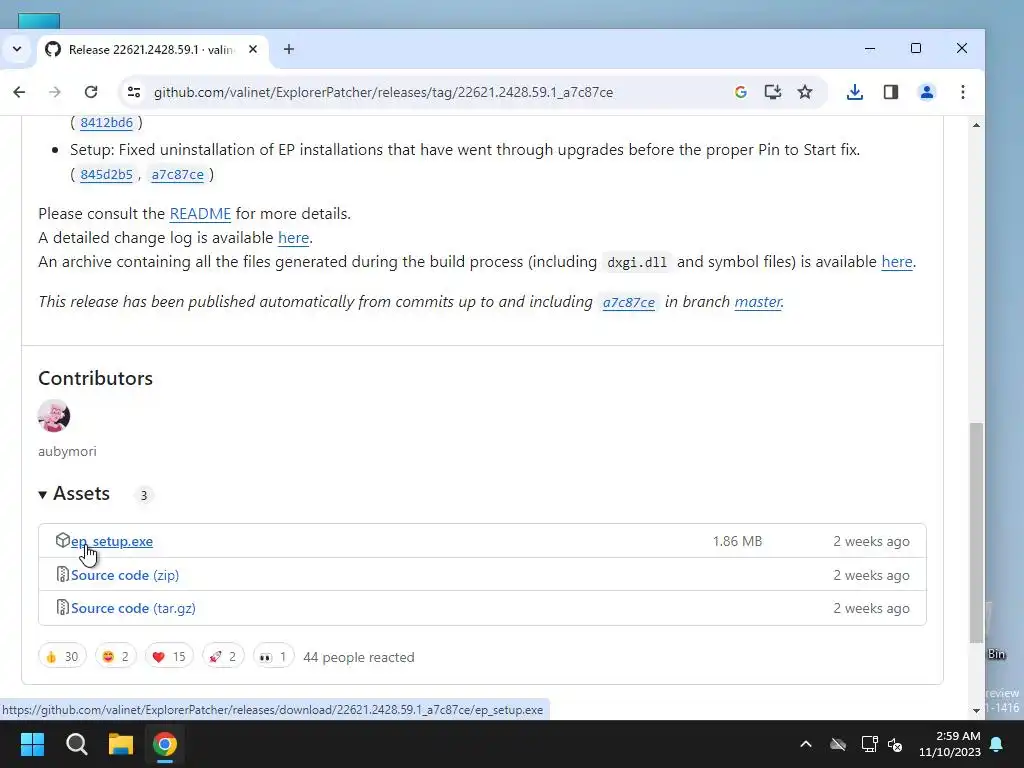Bookmark this page with the star icon
This screenshot has width=1024, height=768.
tap(805, 92)
